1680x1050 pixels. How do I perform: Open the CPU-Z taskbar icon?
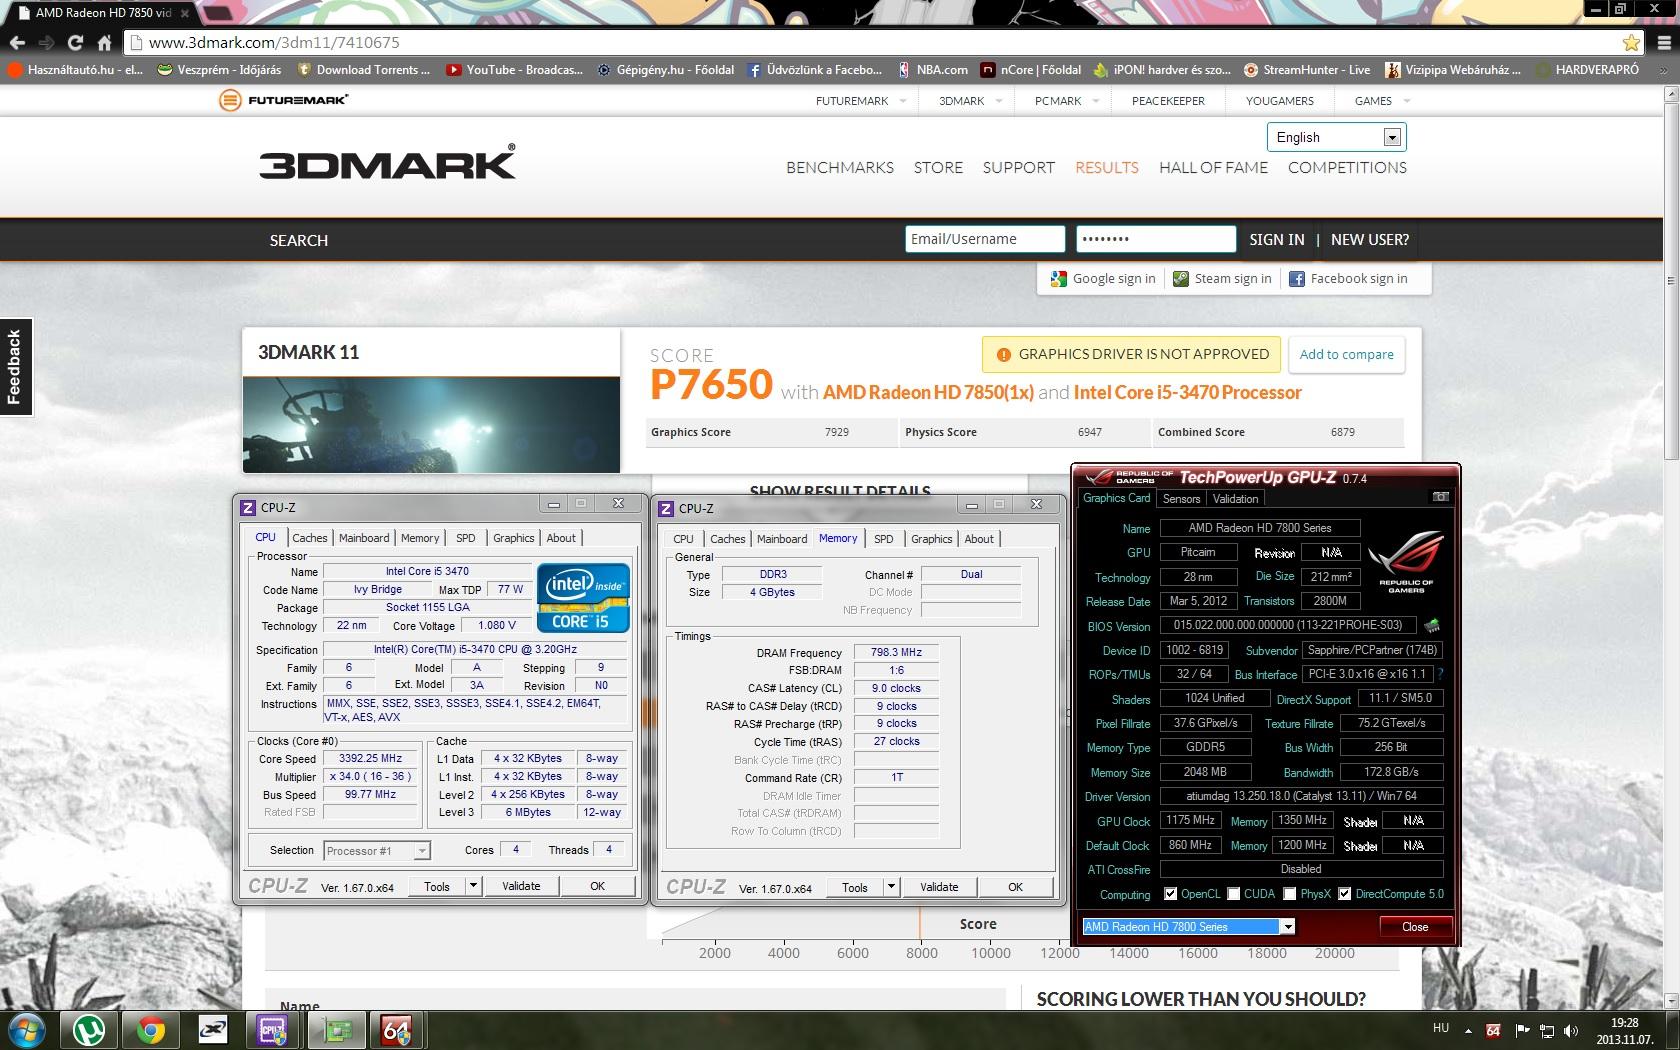pyautogui.click(x=272, y=1029)
